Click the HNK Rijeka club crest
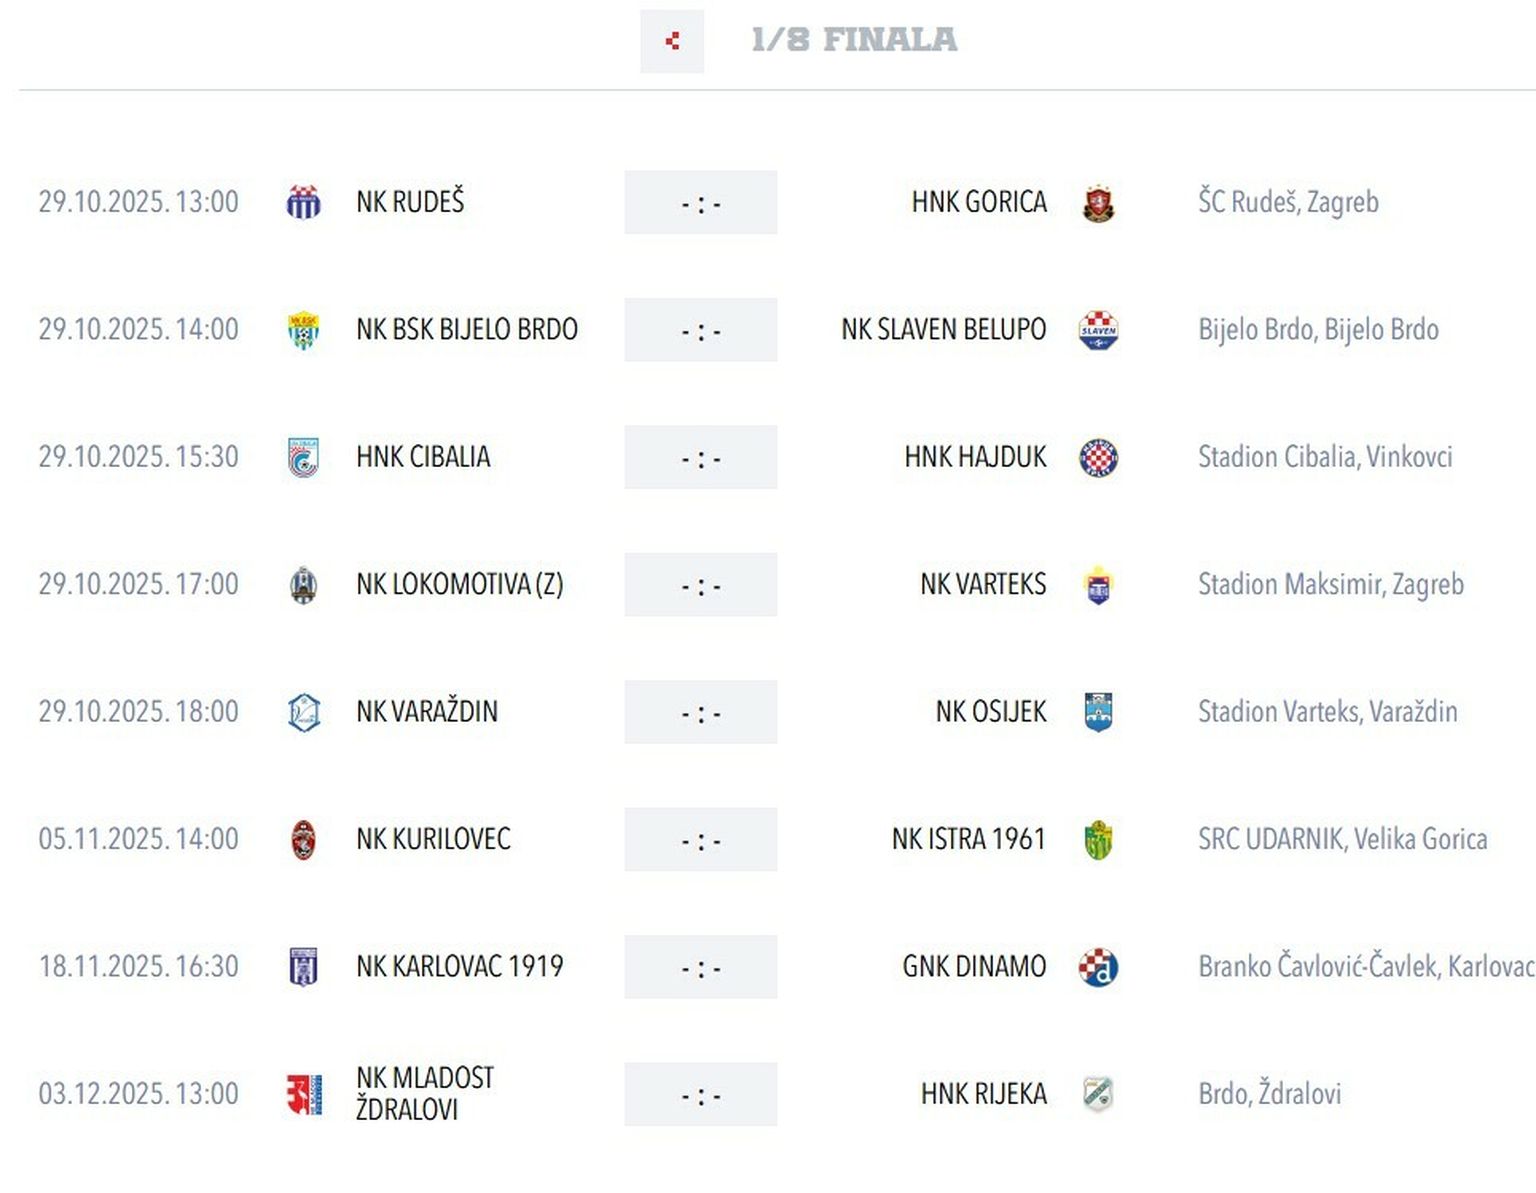Screen dimensions: 1536x1193 point(1098,1094)
